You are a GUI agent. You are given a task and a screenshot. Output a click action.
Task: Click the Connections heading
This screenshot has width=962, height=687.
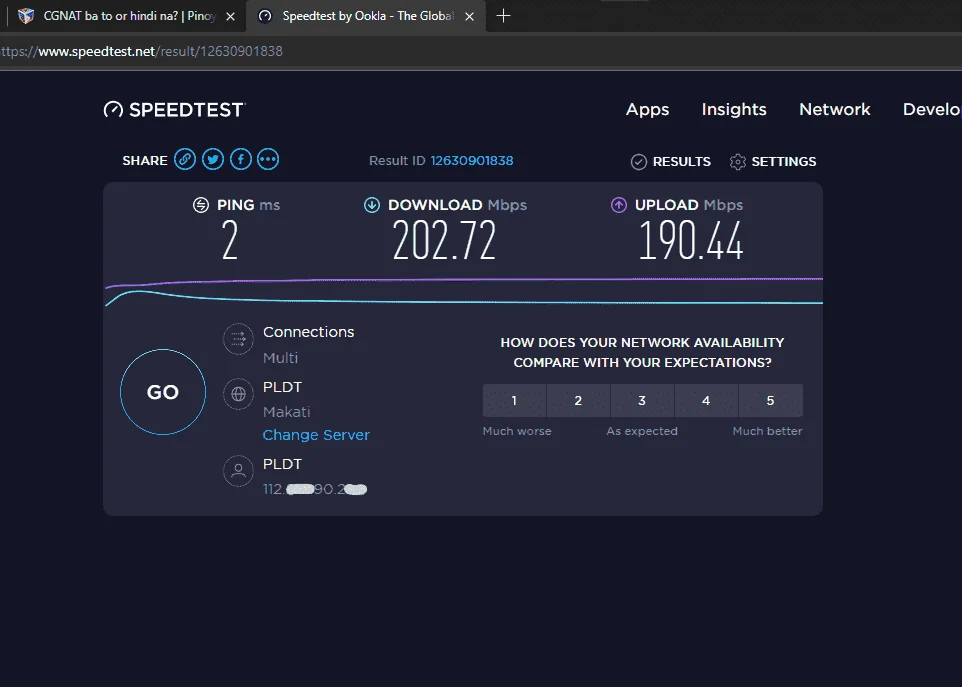tap(309, 332)
